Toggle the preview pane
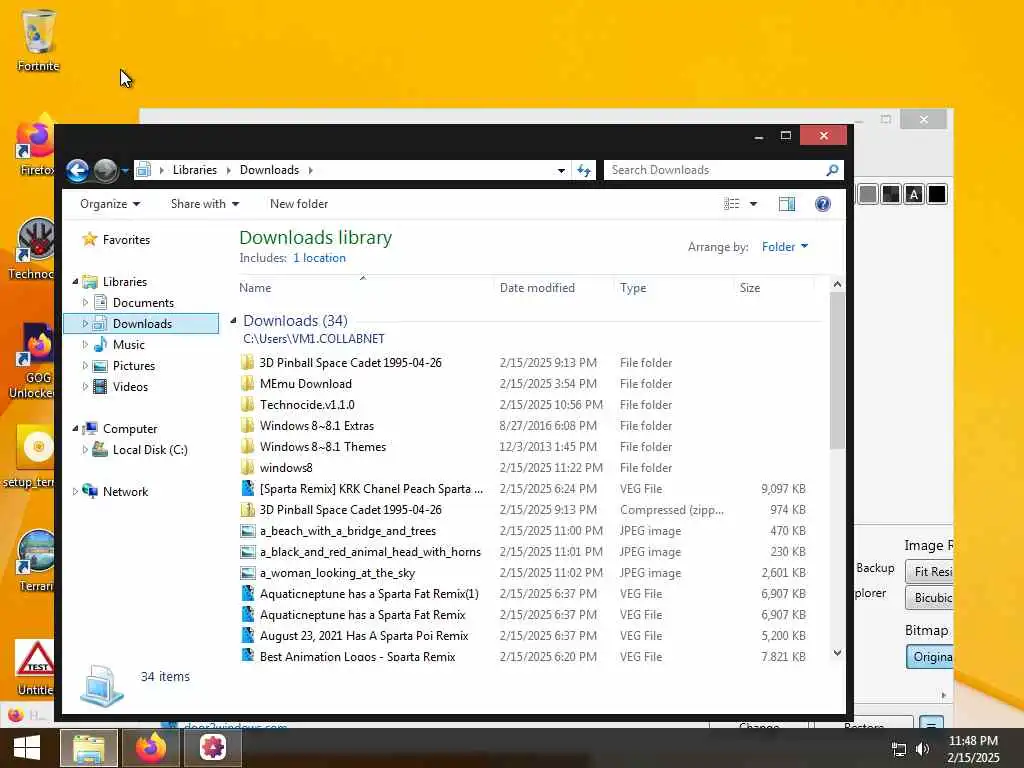The width and height of the screenshot is (1024, 768). (787, 204)
